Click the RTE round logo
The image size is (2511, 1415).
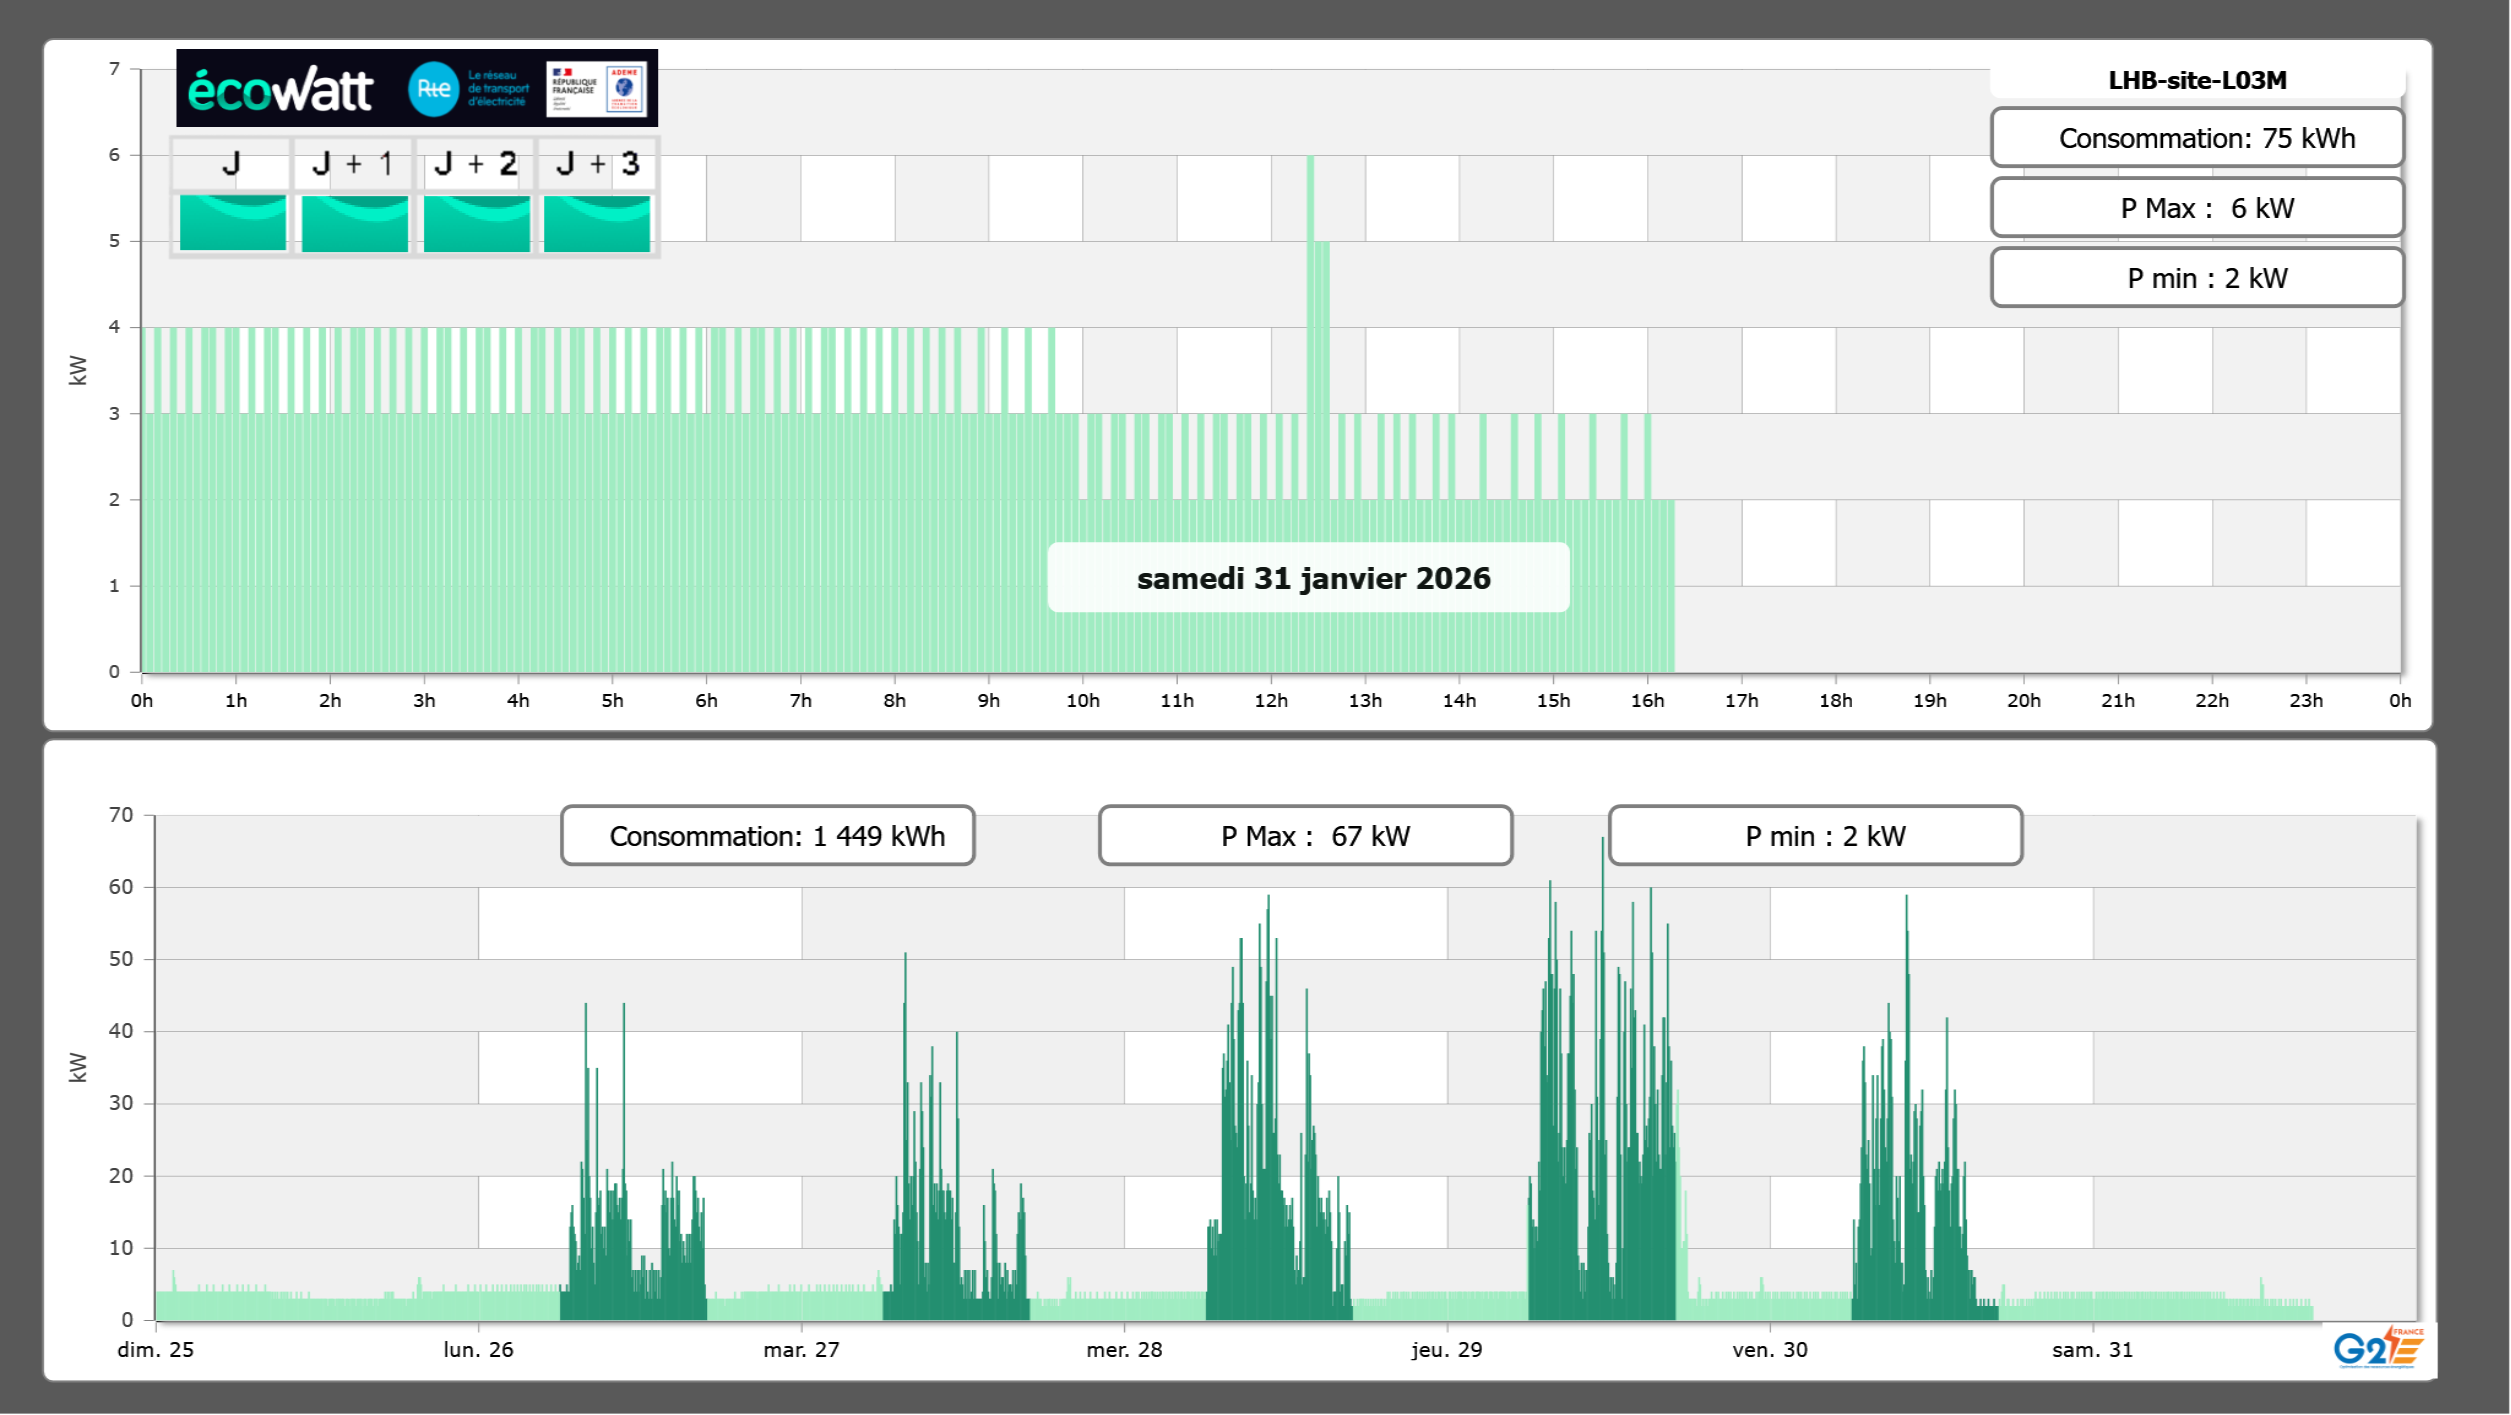(x=433, y=89)
